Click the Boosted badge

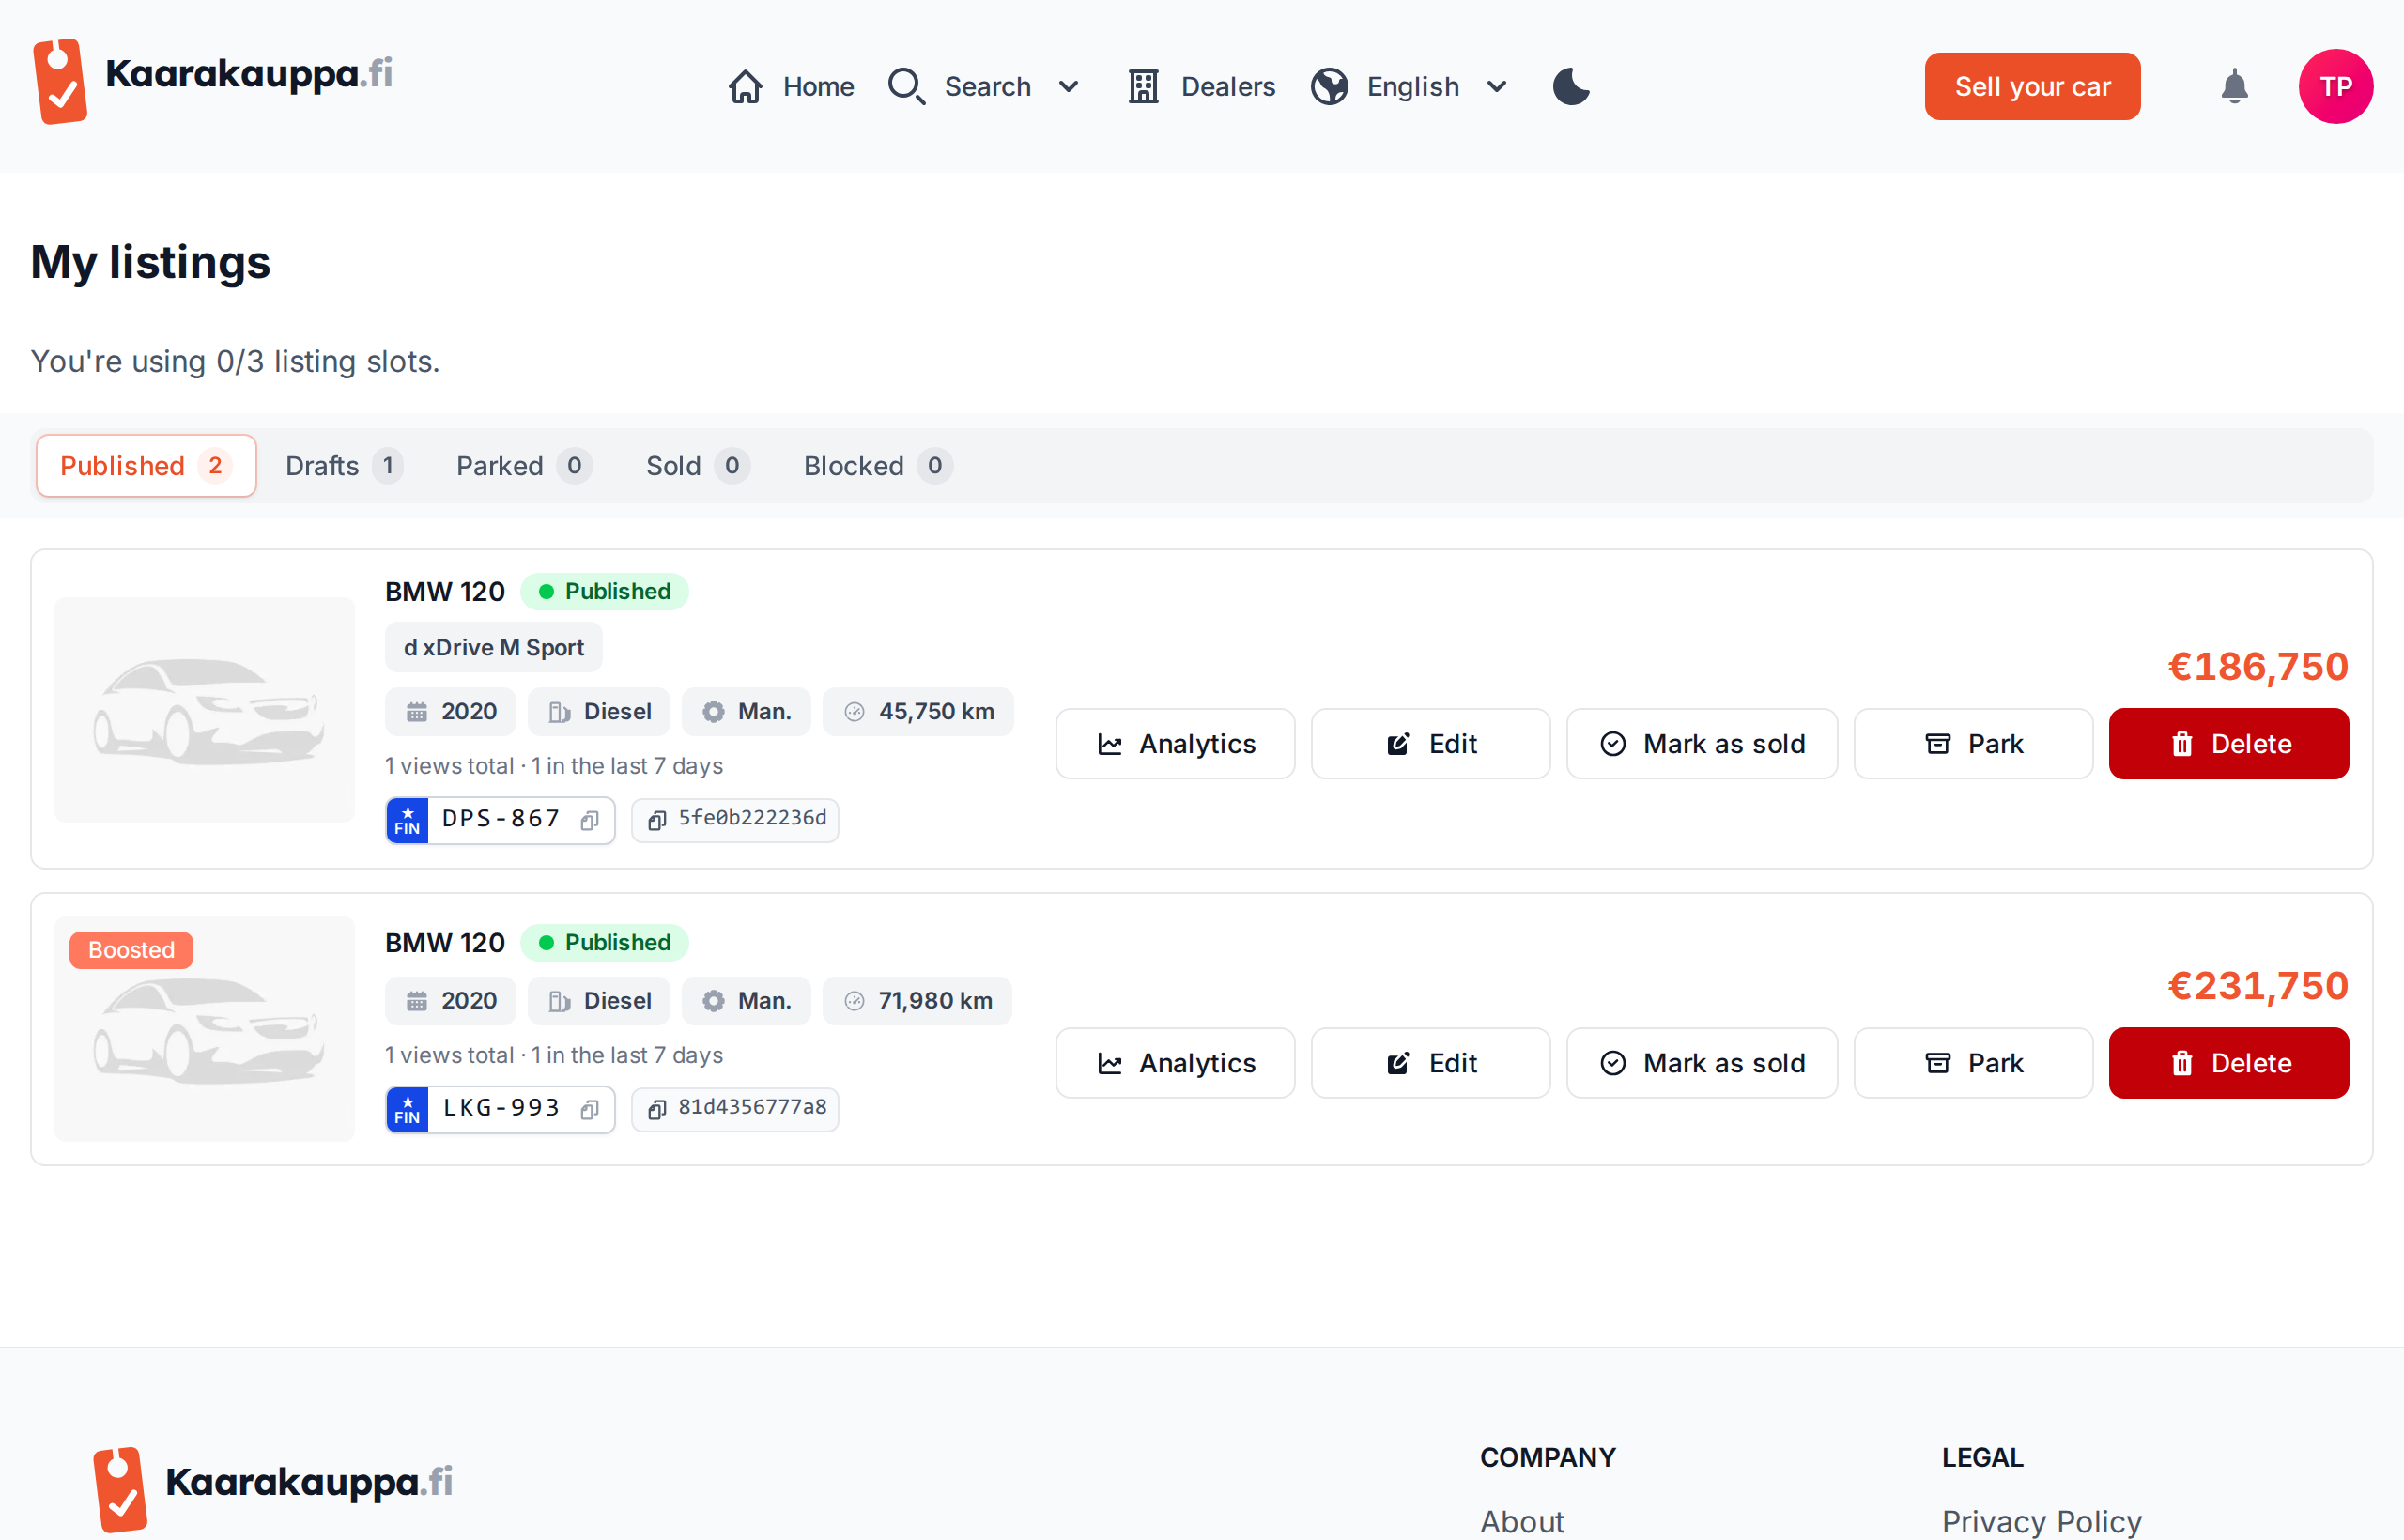[131, 950]
